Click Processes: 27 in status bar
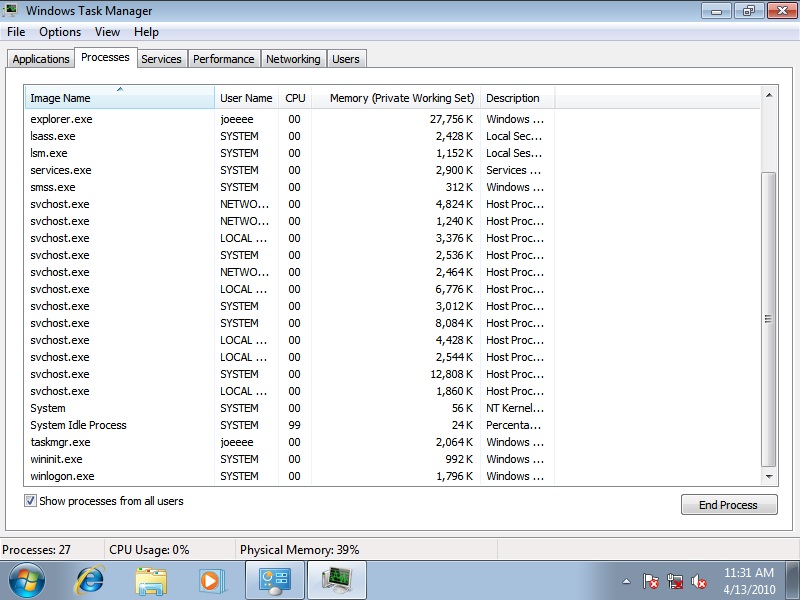 [36, 549]
